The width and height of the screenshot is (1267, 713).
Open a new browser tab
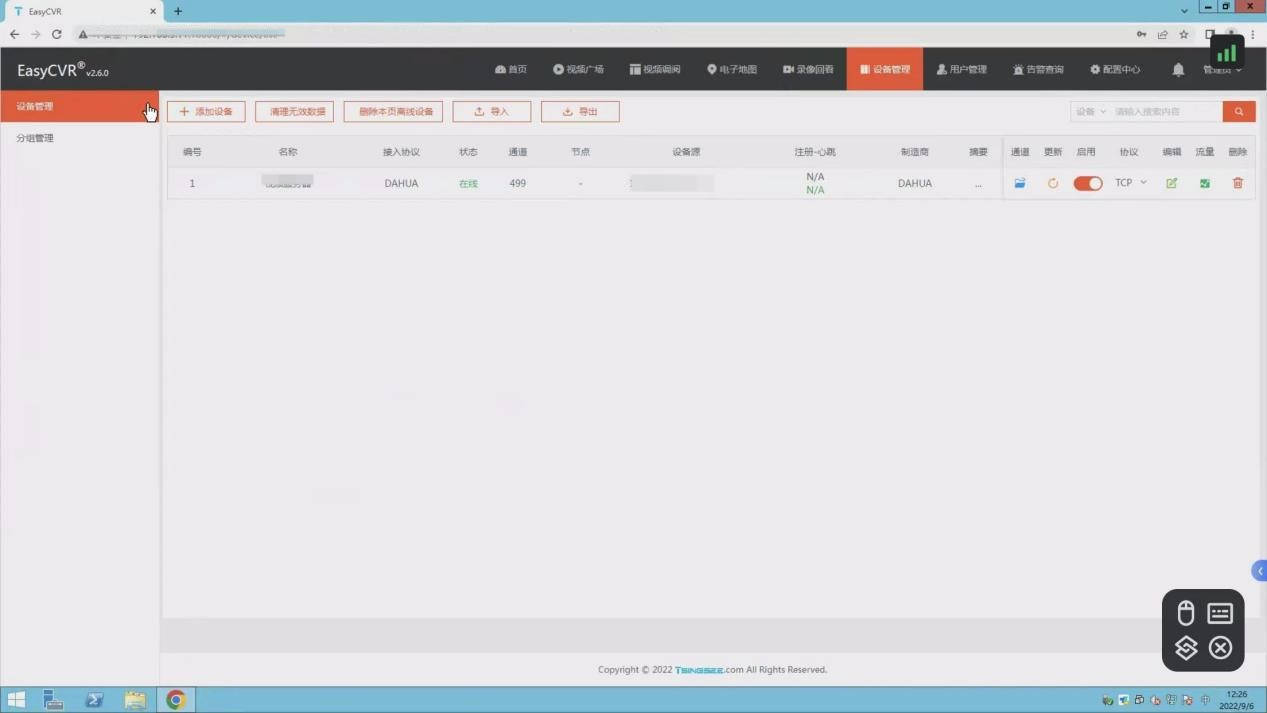point(178,11)
